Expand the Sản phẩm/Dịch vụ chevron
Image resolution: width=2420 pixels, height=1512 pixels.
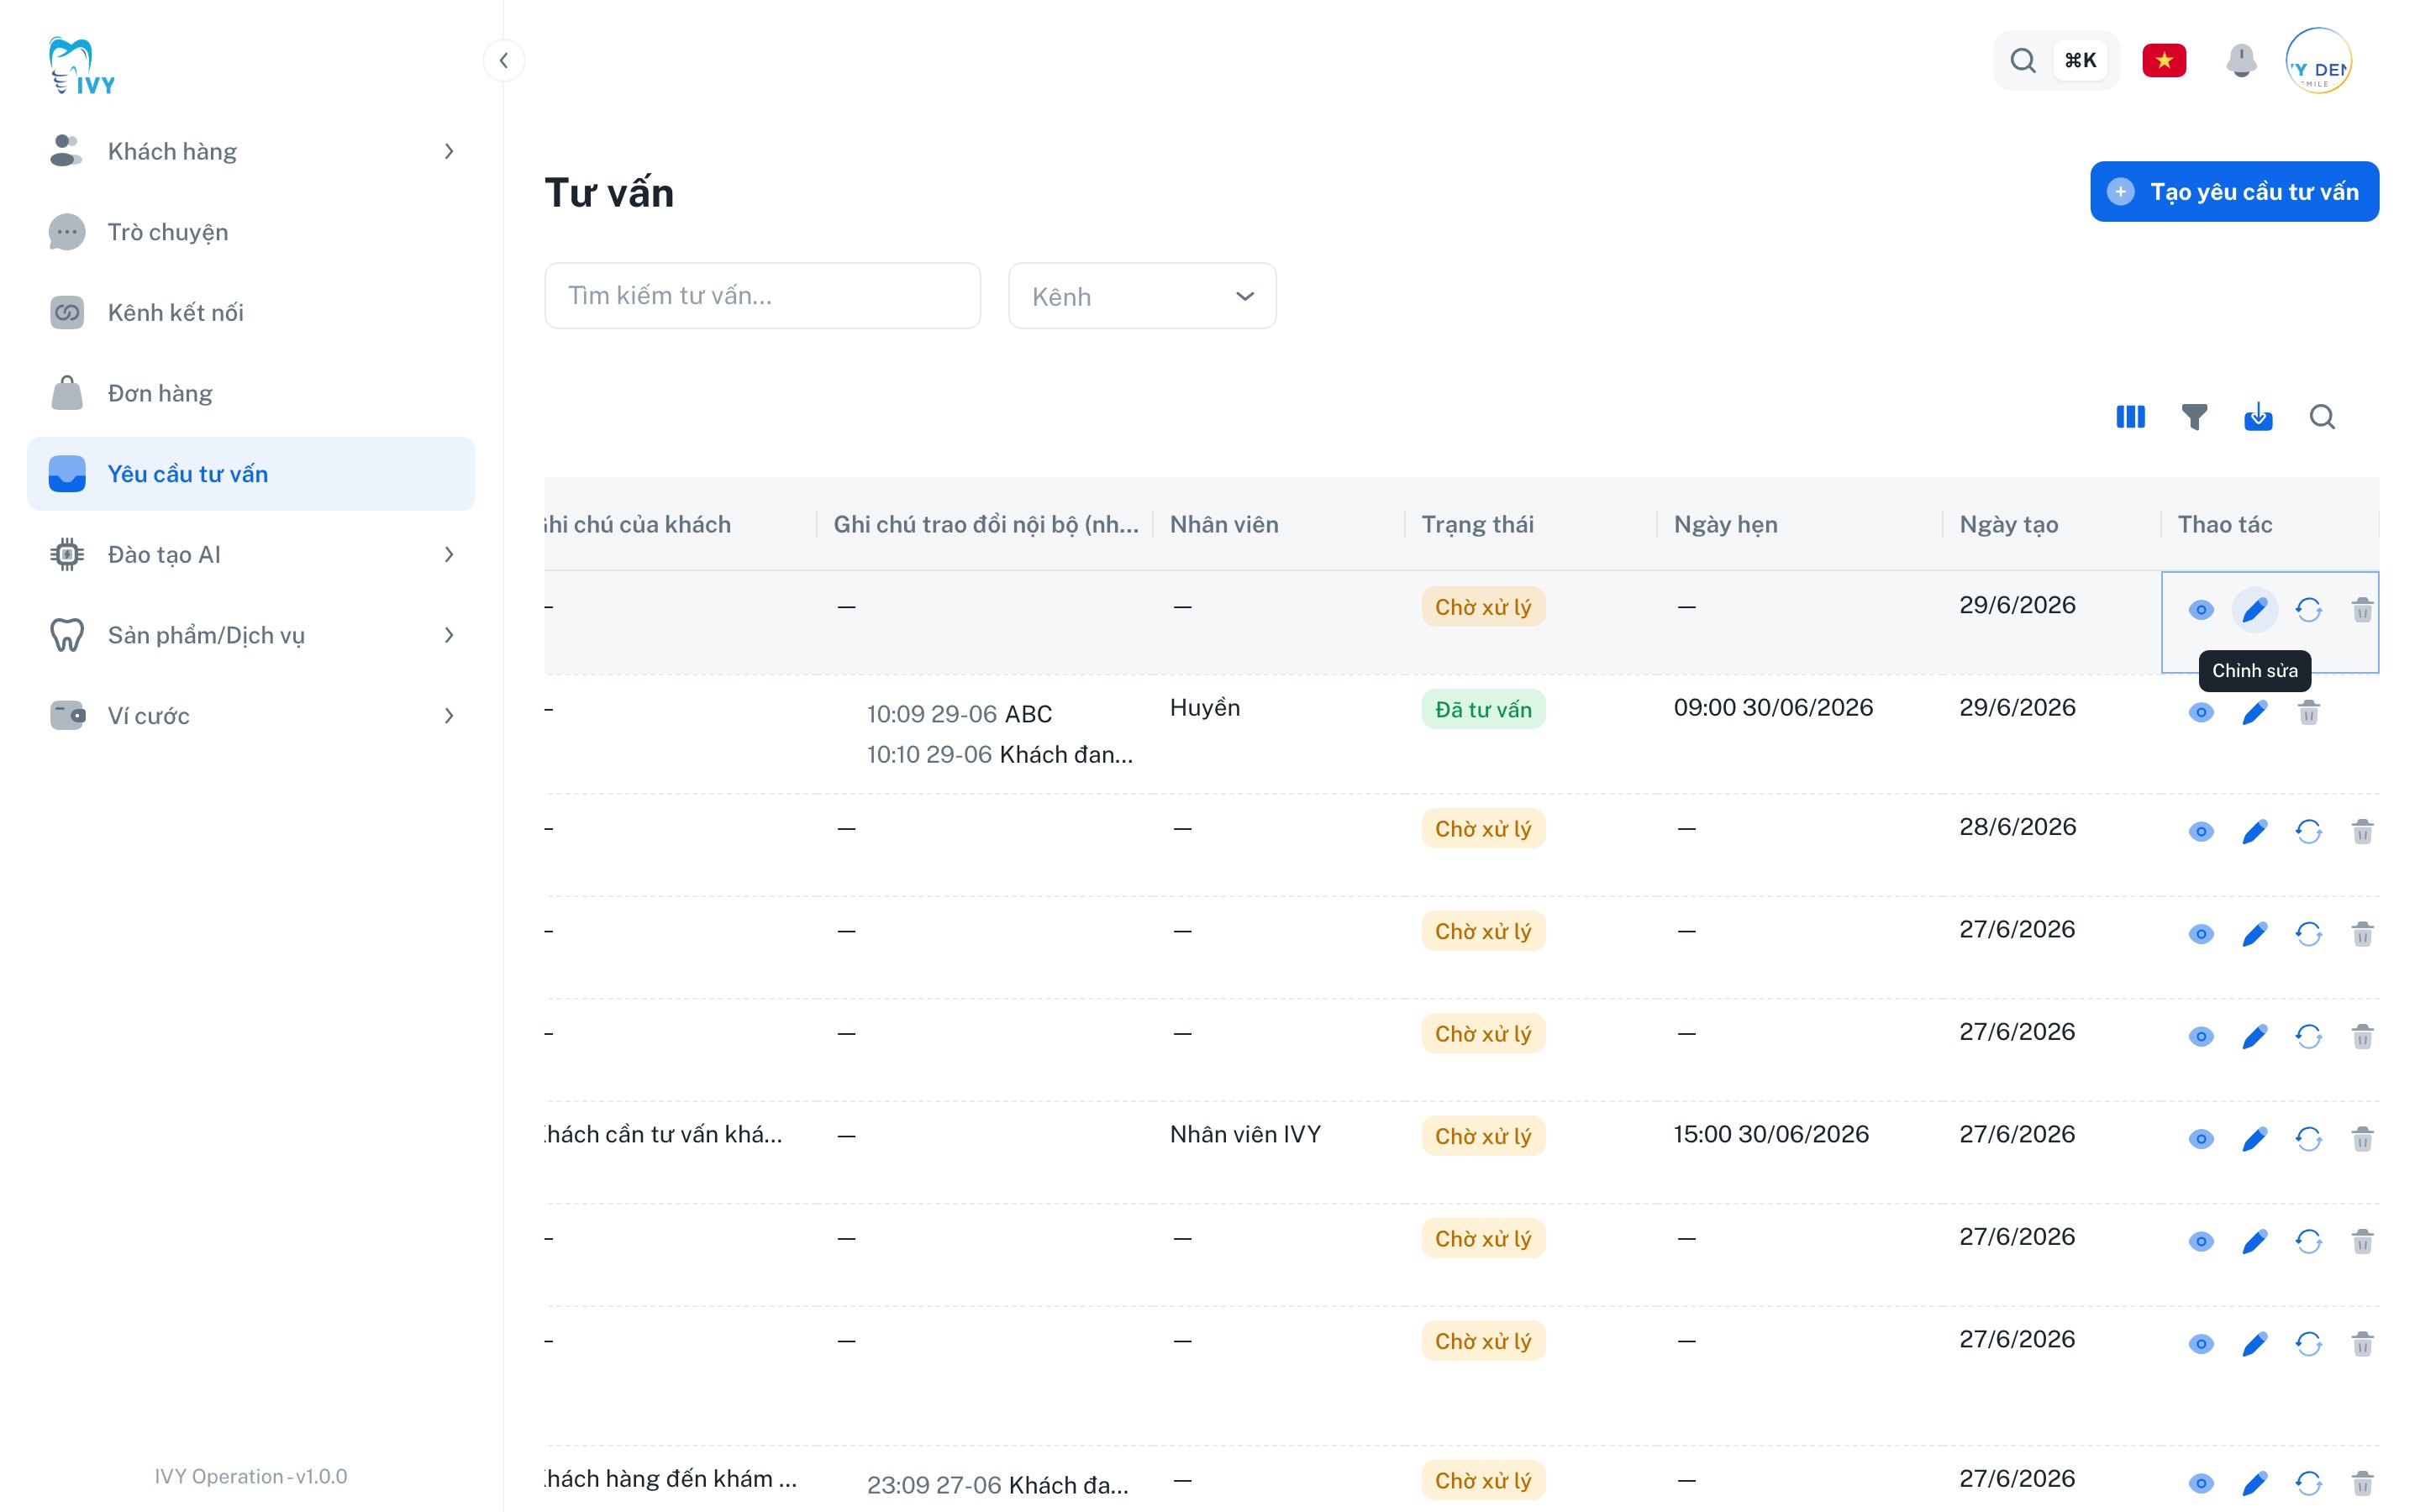click(x=449, y=635)
